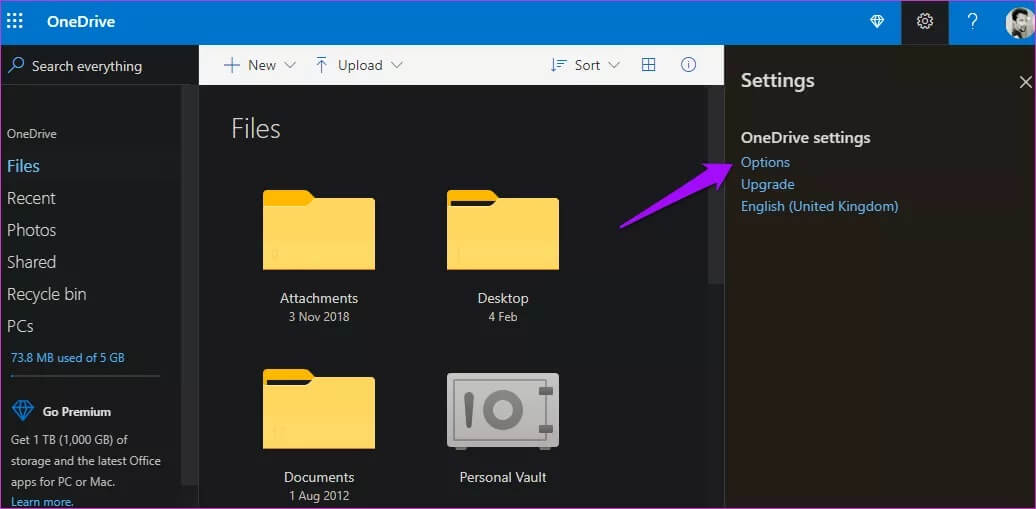This screenshot has height=509, width=1036.
Task: Click the Premium diamond icon in header
Action: 877,22
